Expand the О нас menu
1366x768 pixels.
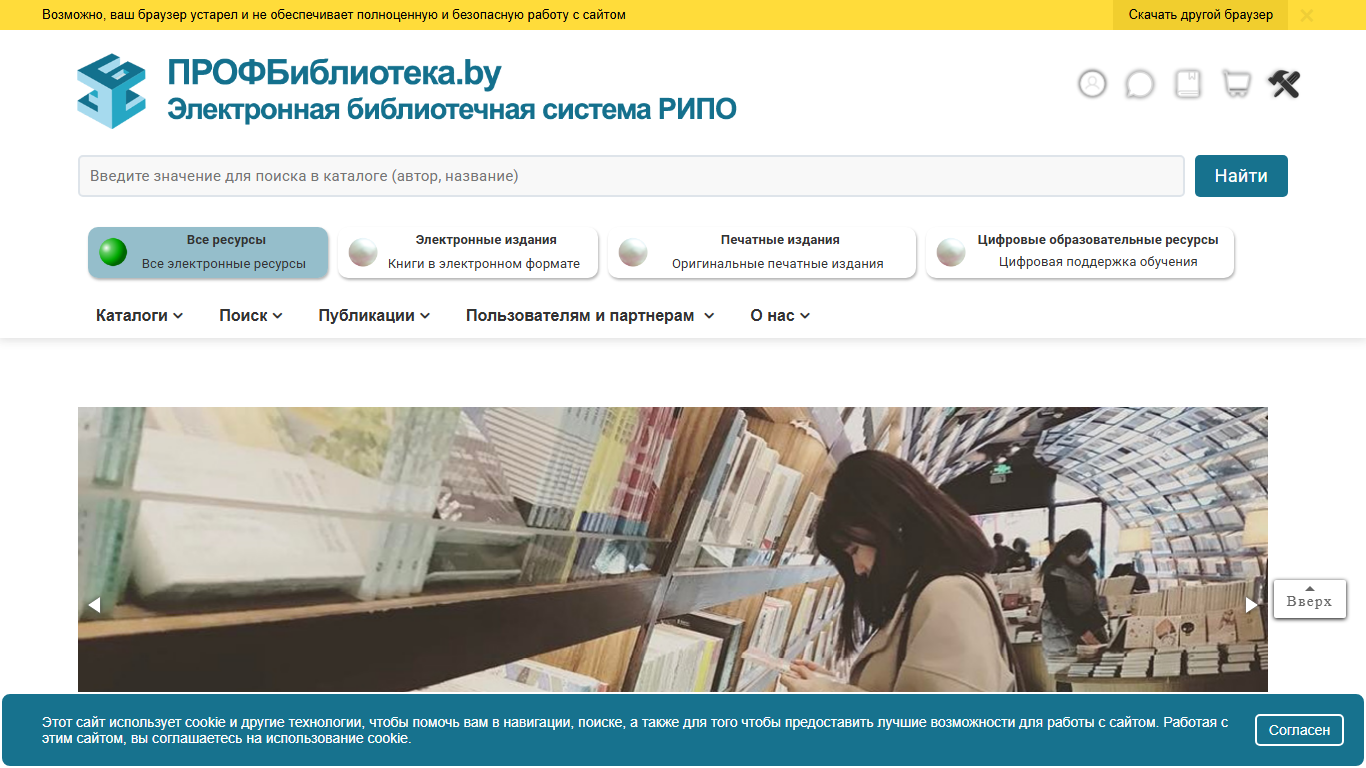pos(780,315)
